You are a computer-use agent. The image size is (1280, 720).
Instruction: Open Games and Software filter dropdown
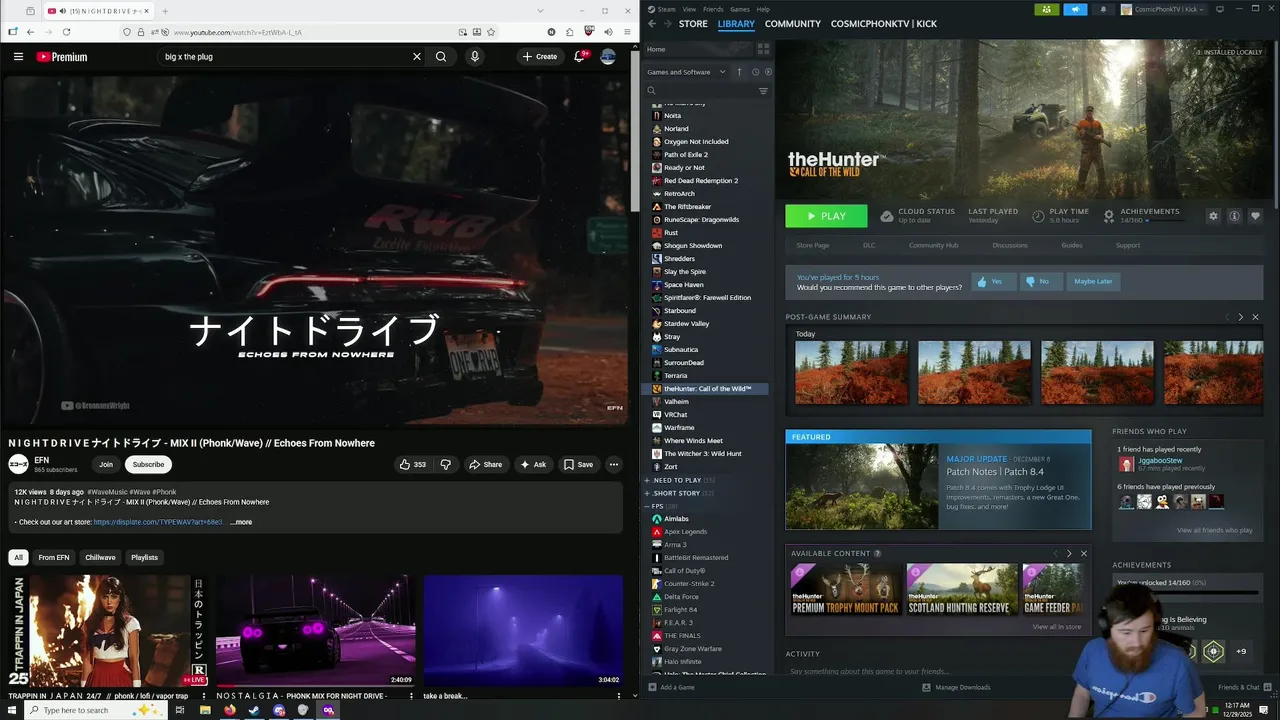click(687, 72)
